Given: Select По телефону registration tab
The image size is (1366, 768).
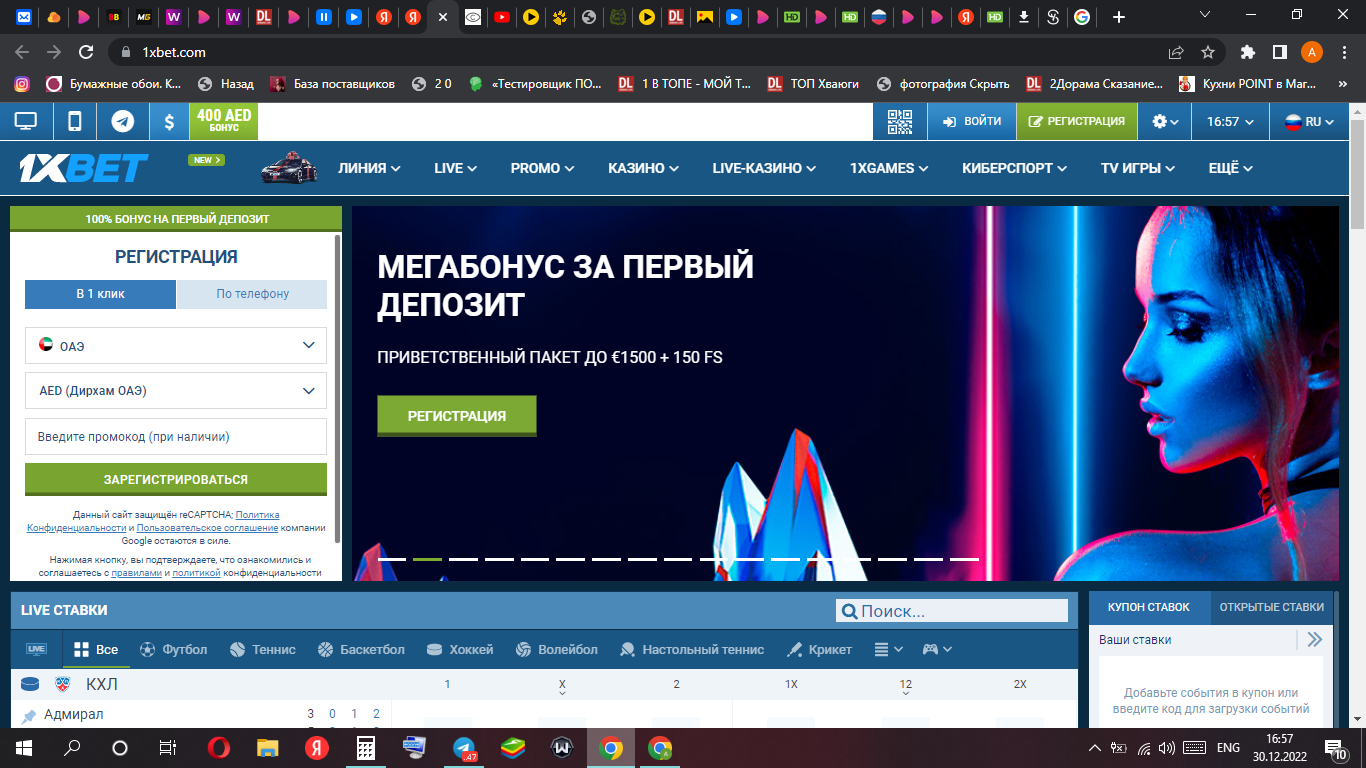Looking at the screenshot, I should [252, 294].
